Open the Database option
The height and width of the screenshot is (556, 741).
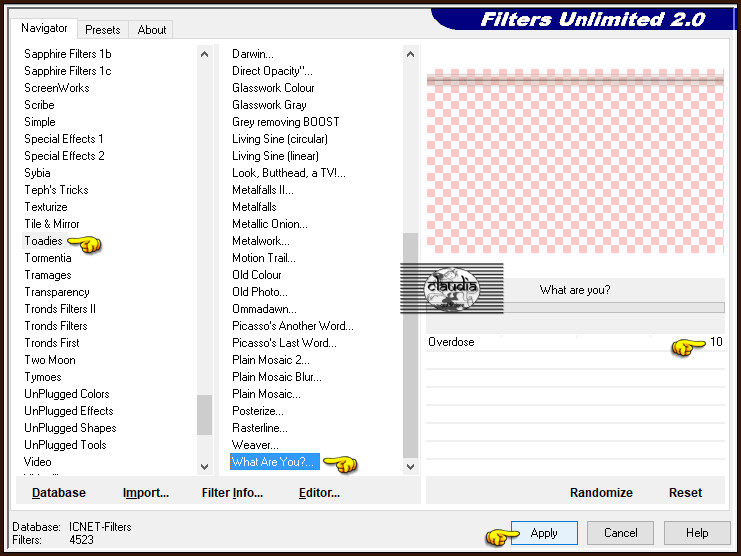click(x=59, y=493)
